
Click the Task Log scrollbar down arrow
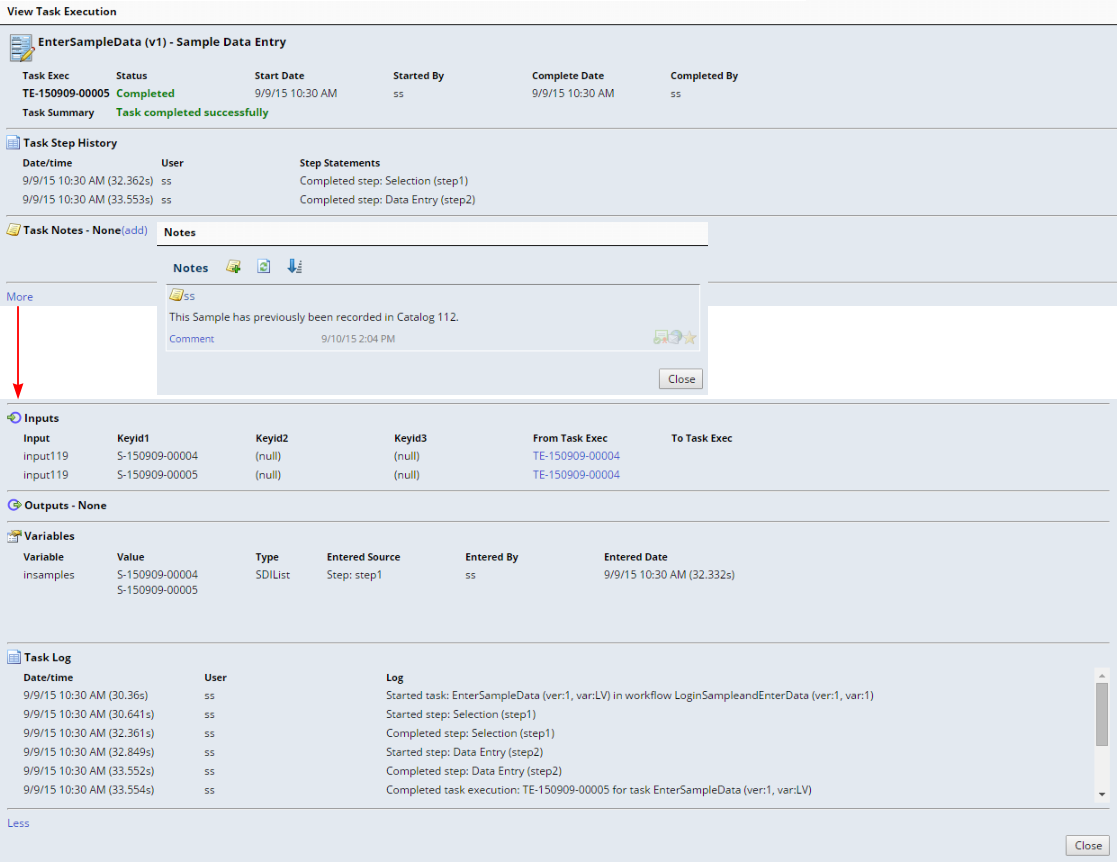click(x=1102, y=794)
